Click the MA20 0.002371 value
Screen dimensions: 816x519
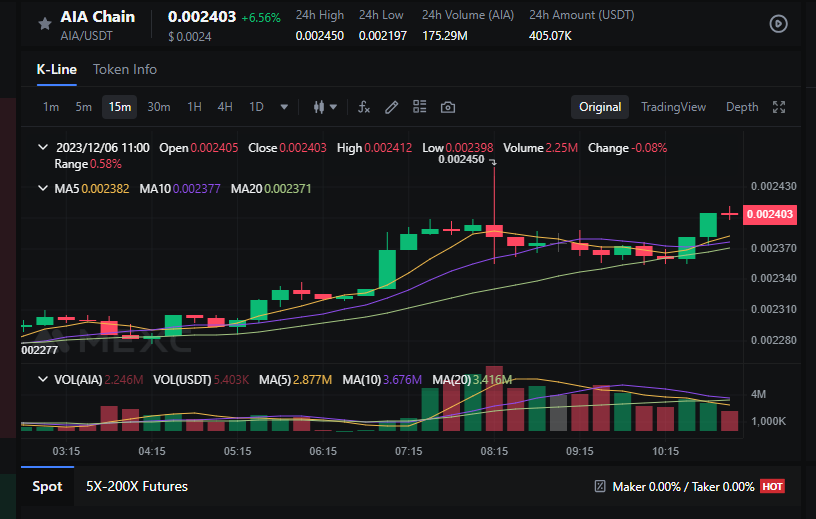click(x=287, y=188)
